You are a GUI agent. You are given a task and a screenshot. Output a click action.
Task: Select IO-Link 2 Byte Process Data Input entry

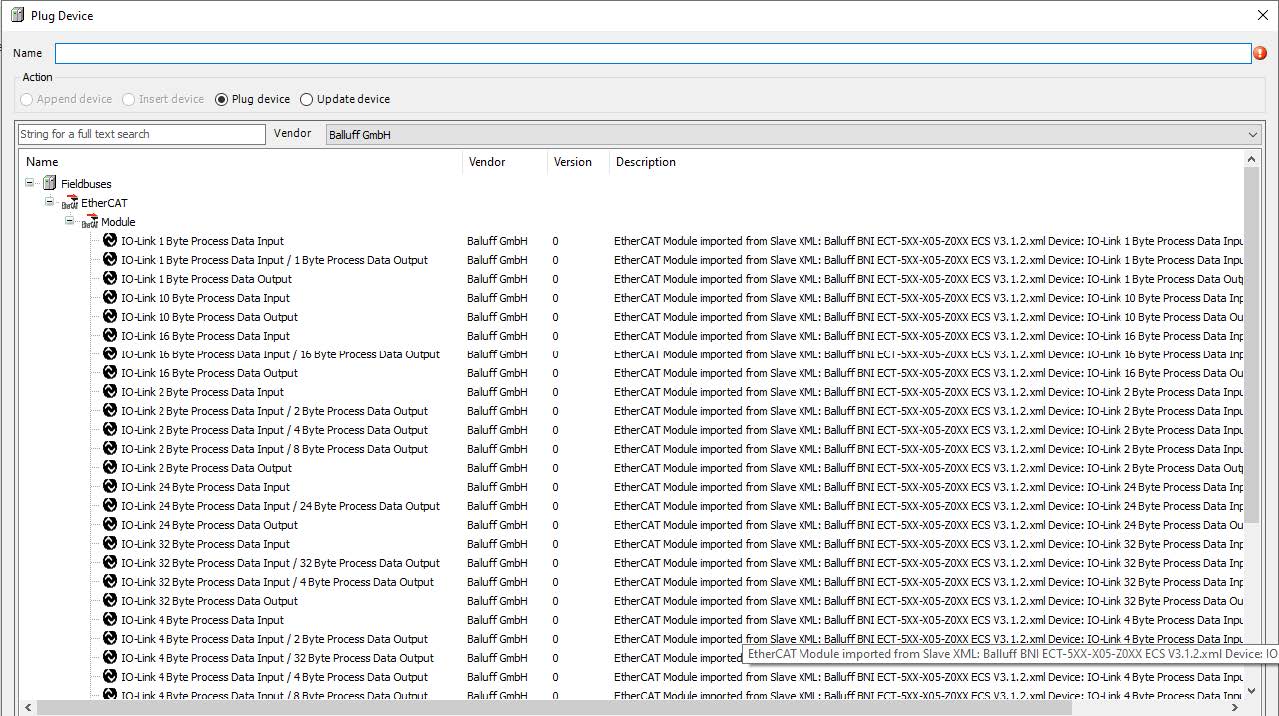pos(202,392)
